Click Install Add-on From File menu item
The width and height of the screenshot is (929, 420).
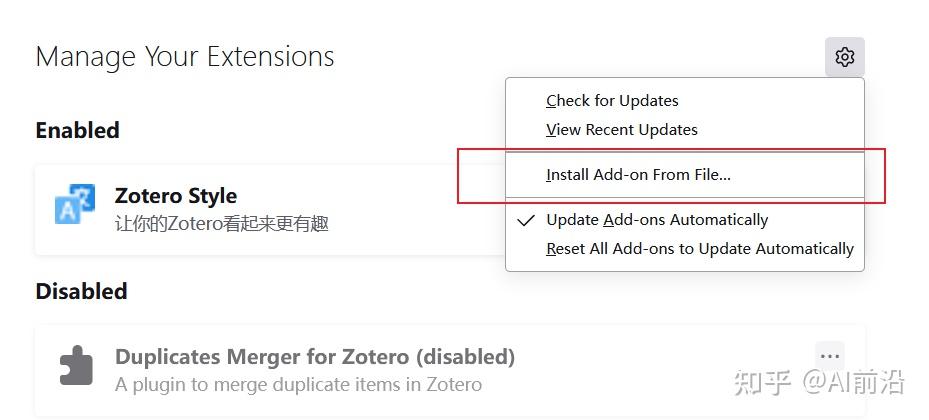(638, 175)
